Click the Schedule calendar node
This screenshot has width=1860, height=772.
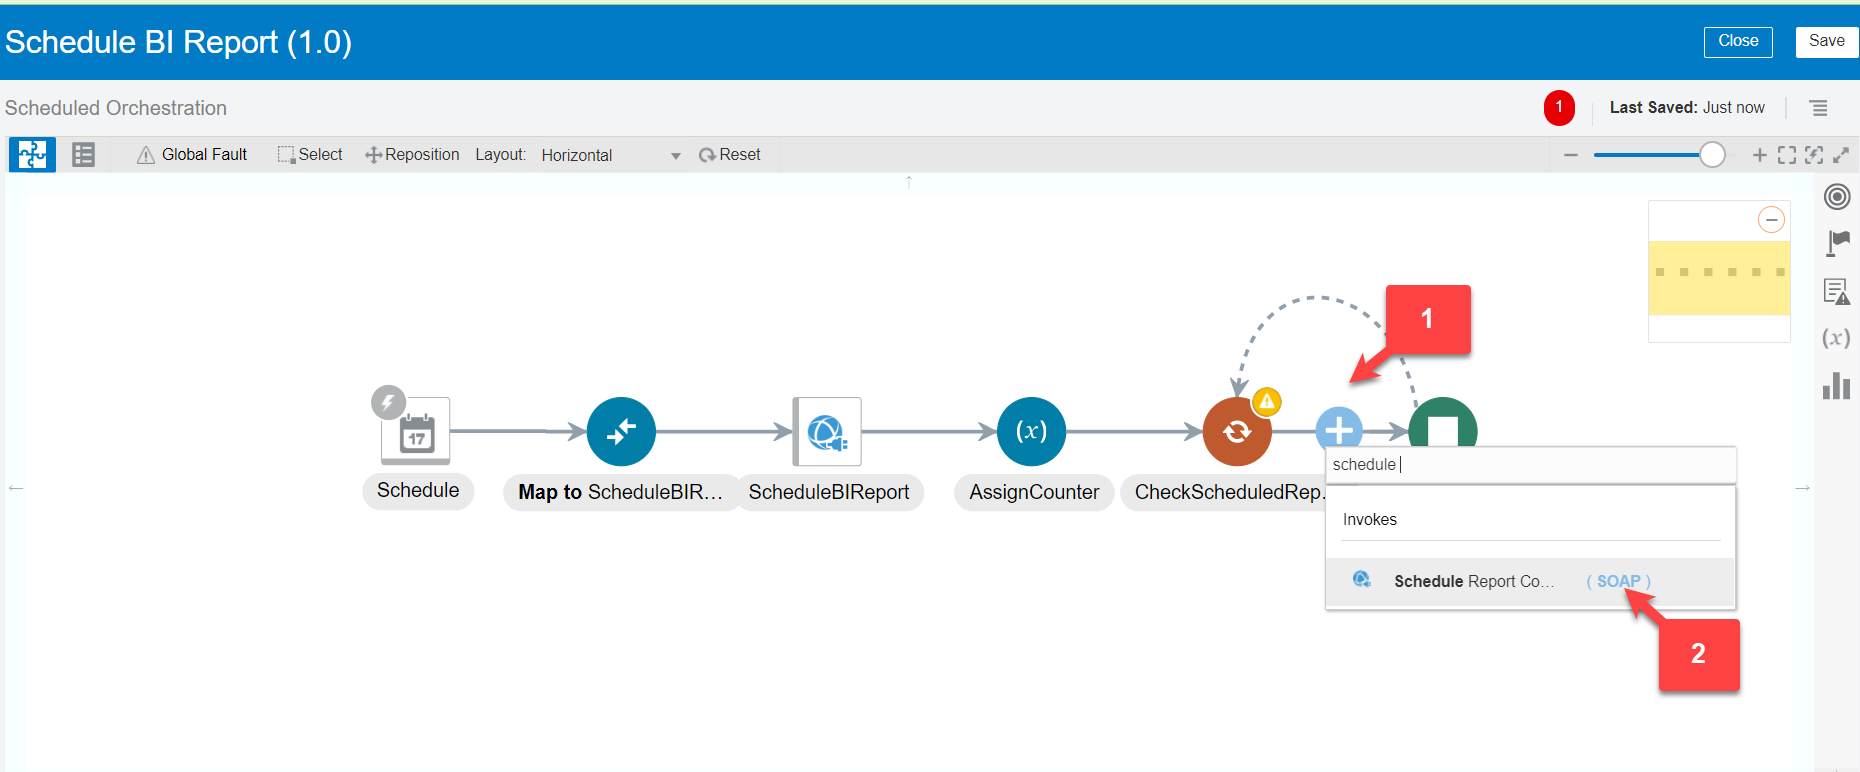[416, 432]
